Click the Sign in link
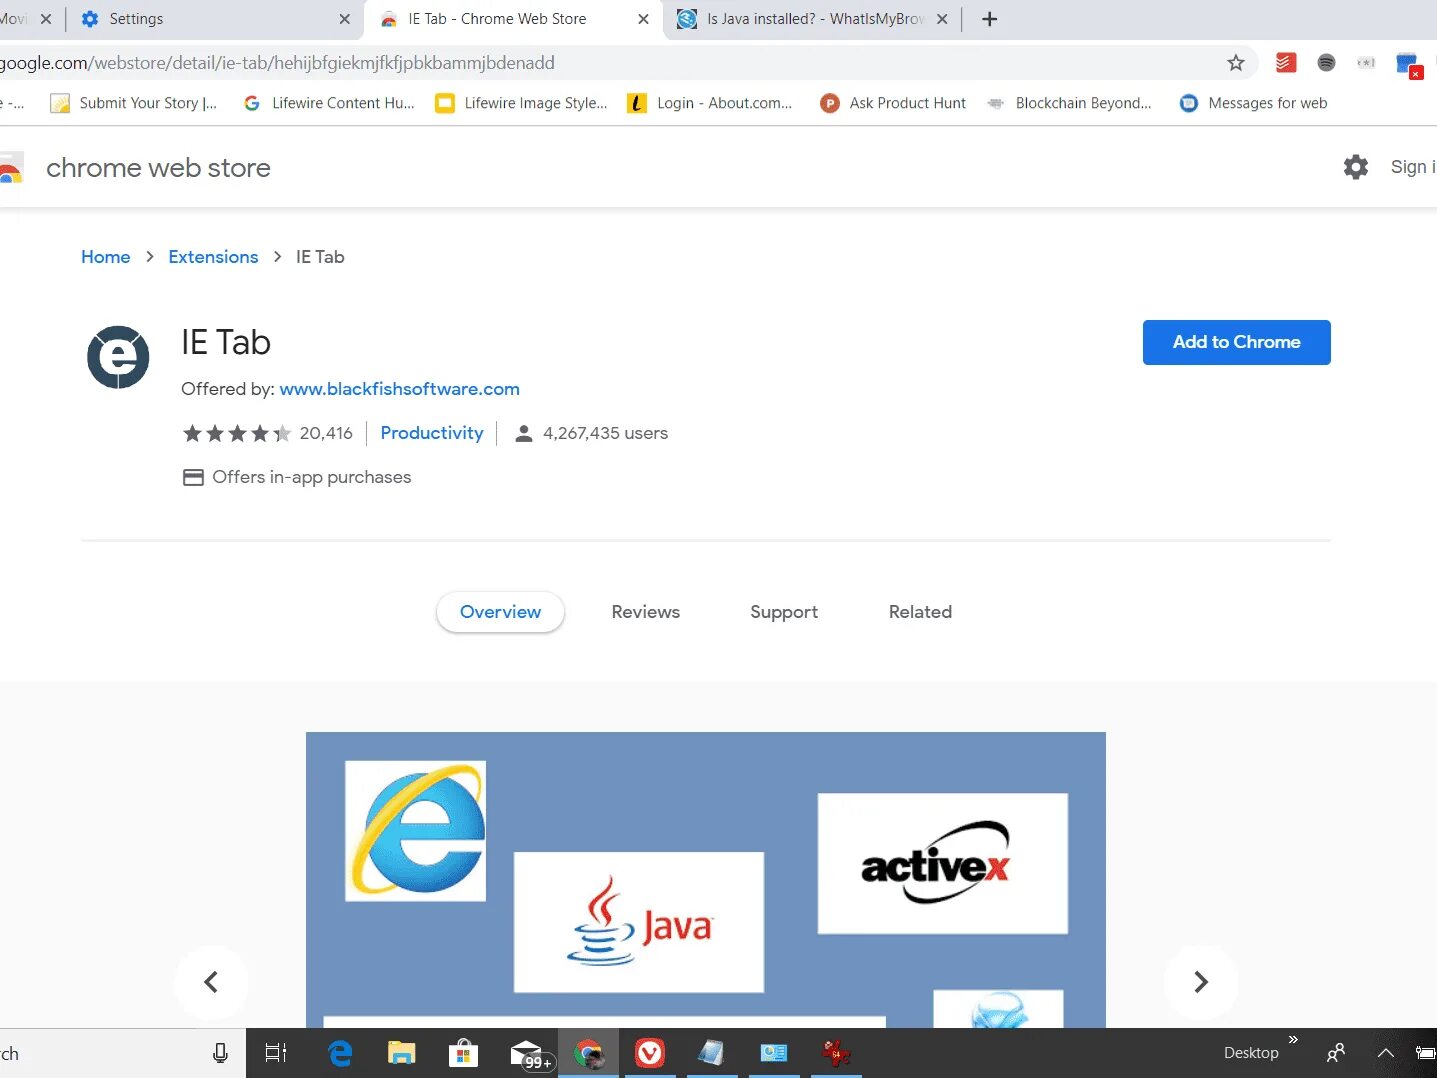This screenshot has height=1078, width=1437. [1413, 167]
